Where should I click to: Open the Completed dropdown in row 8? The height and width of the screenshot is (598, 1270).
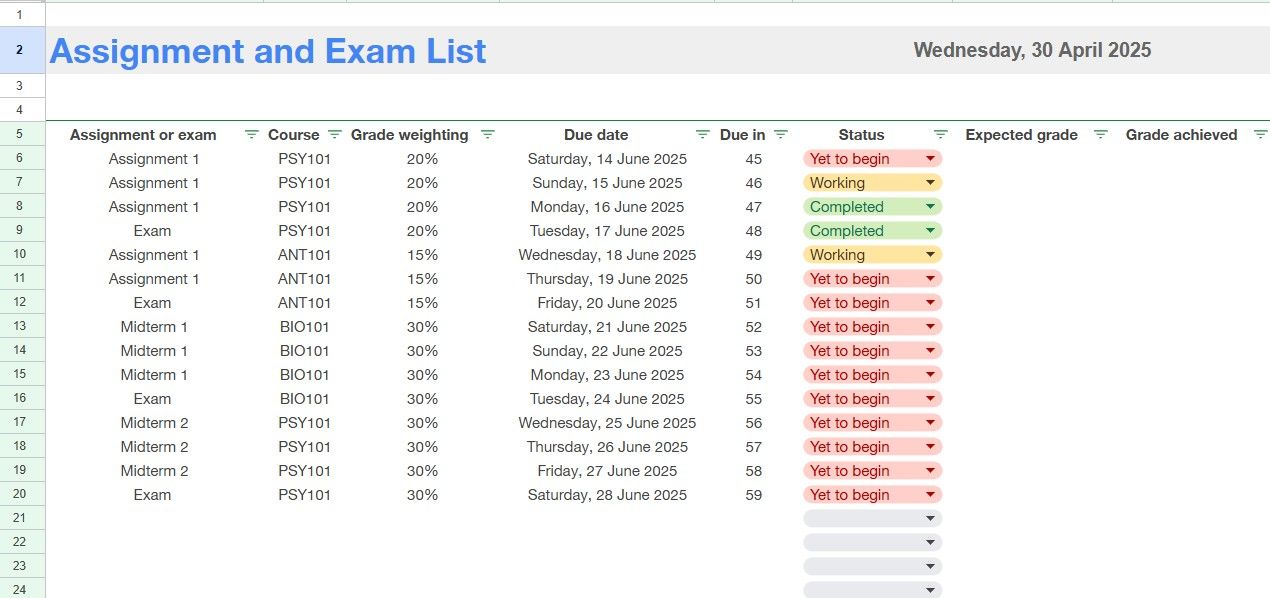931,207
